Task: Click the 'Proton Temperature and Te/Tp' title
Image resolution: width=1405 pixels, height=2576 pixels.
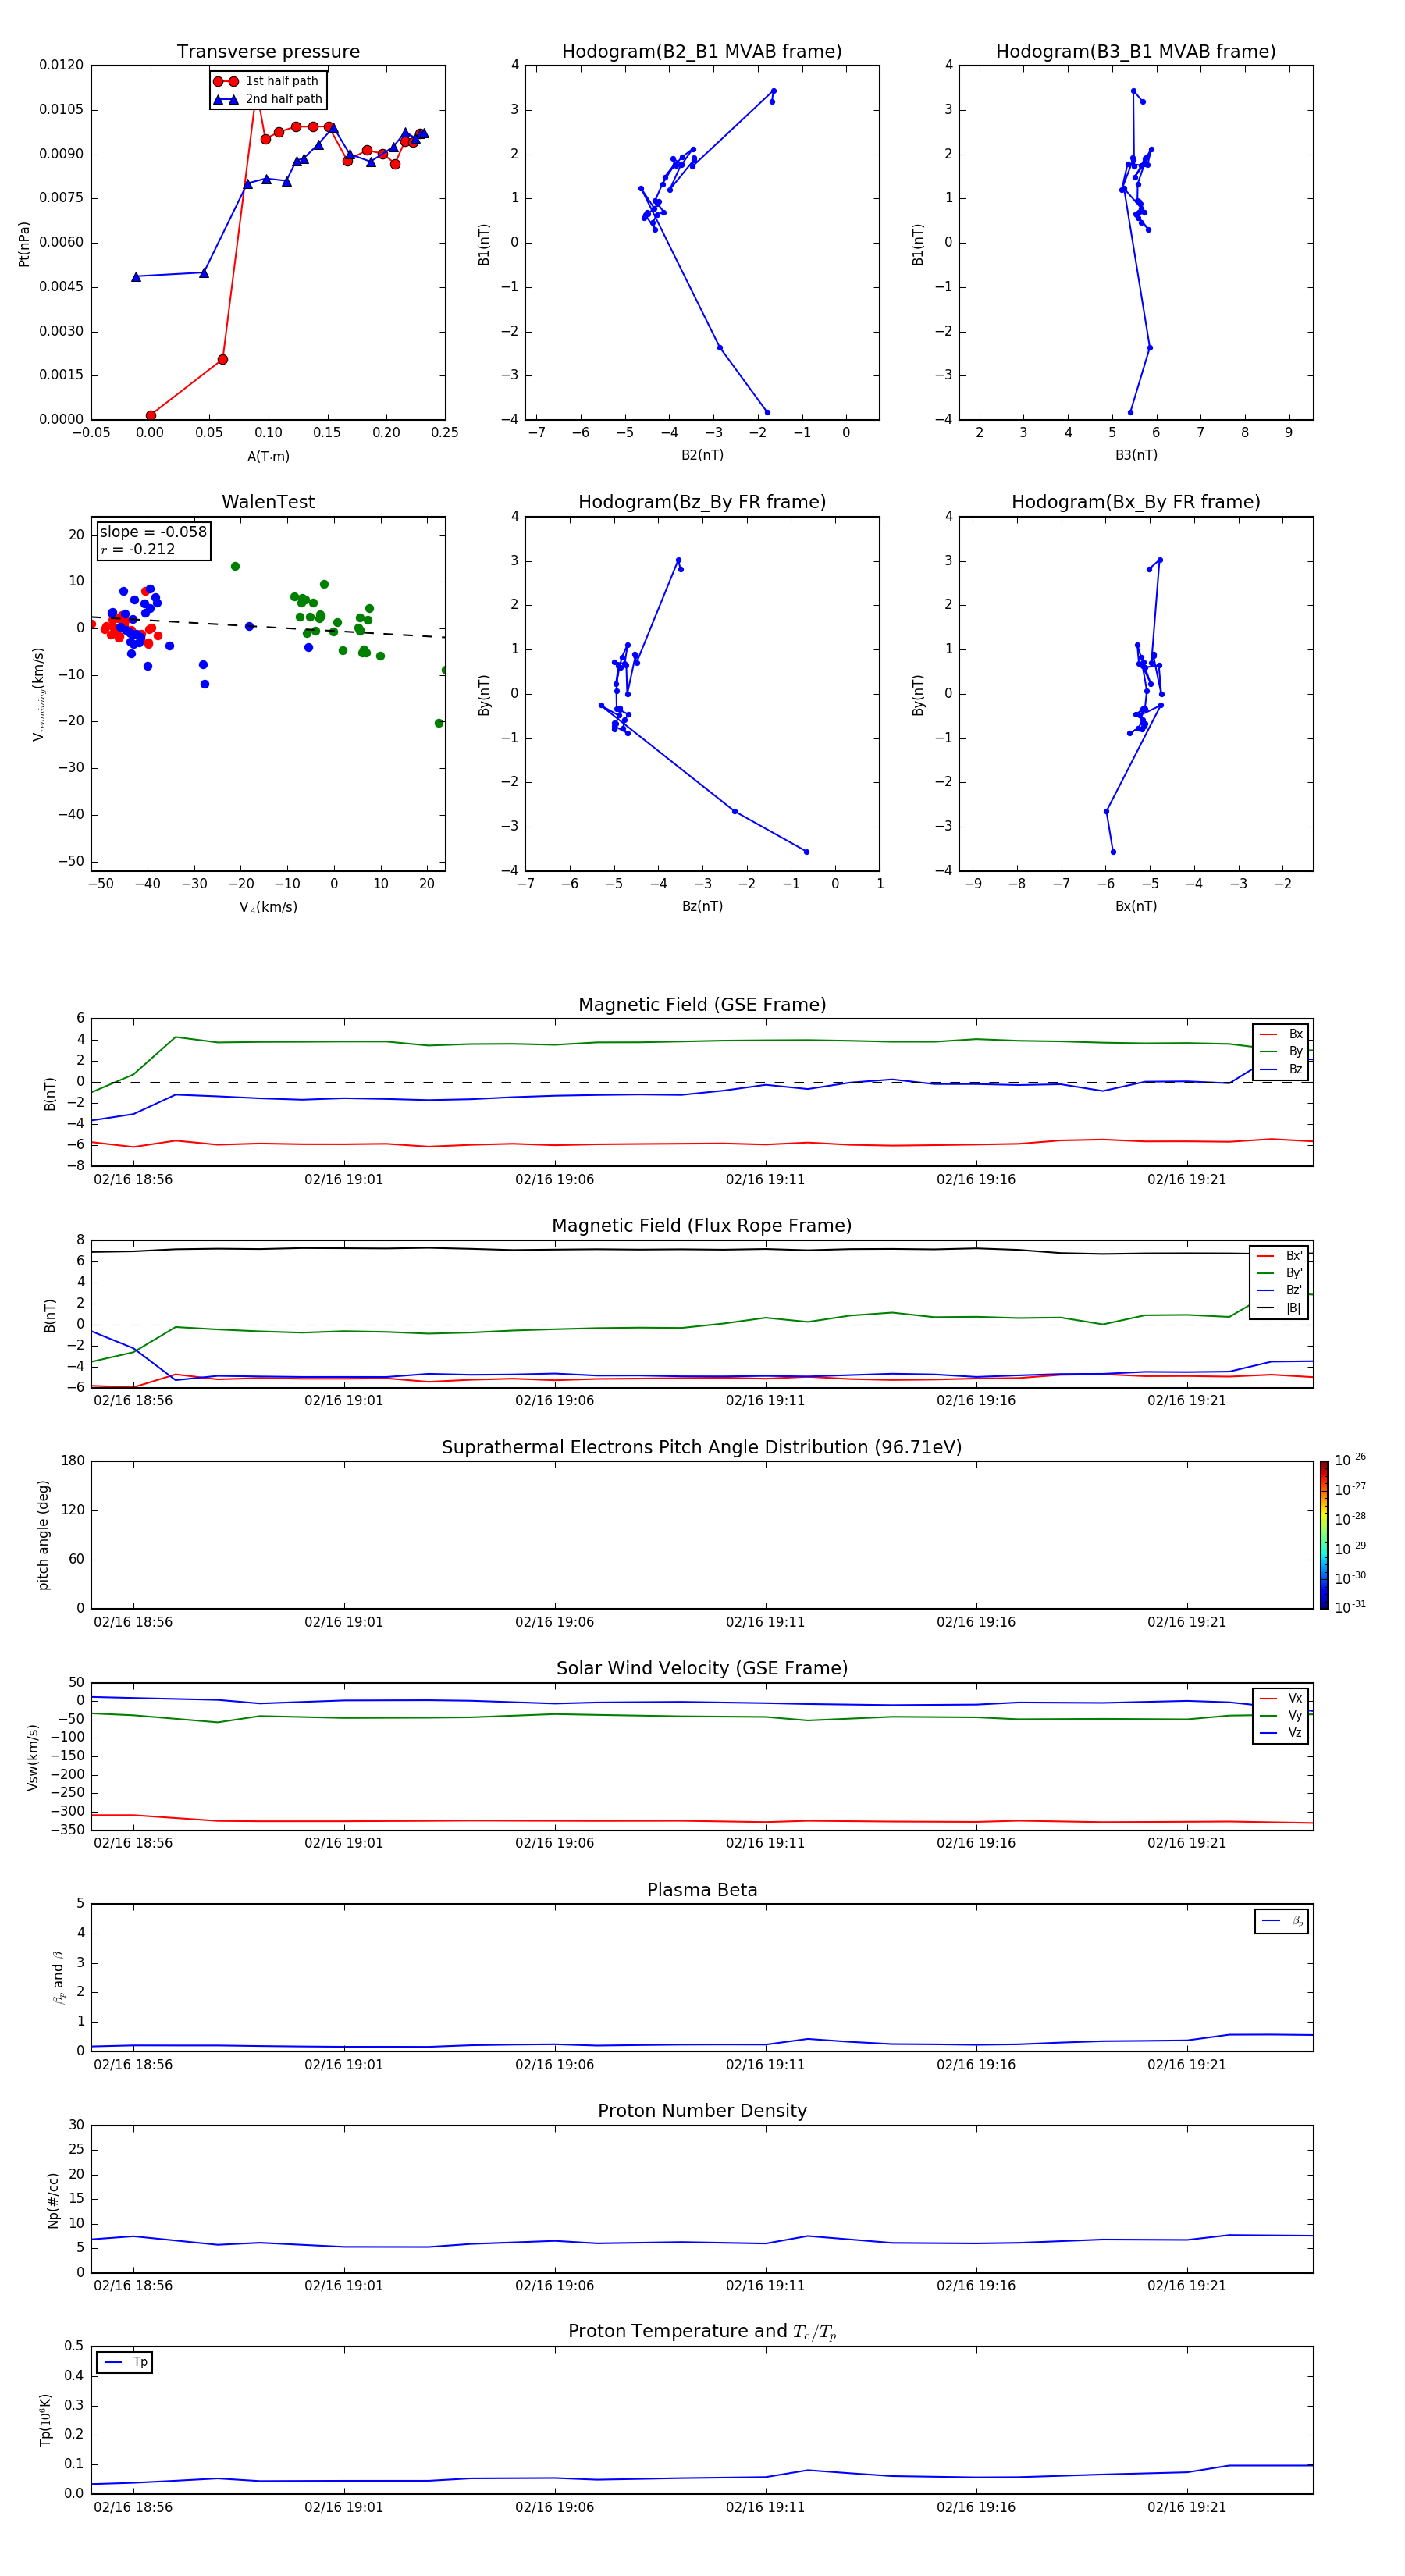Action: [x=702, y=2332]
